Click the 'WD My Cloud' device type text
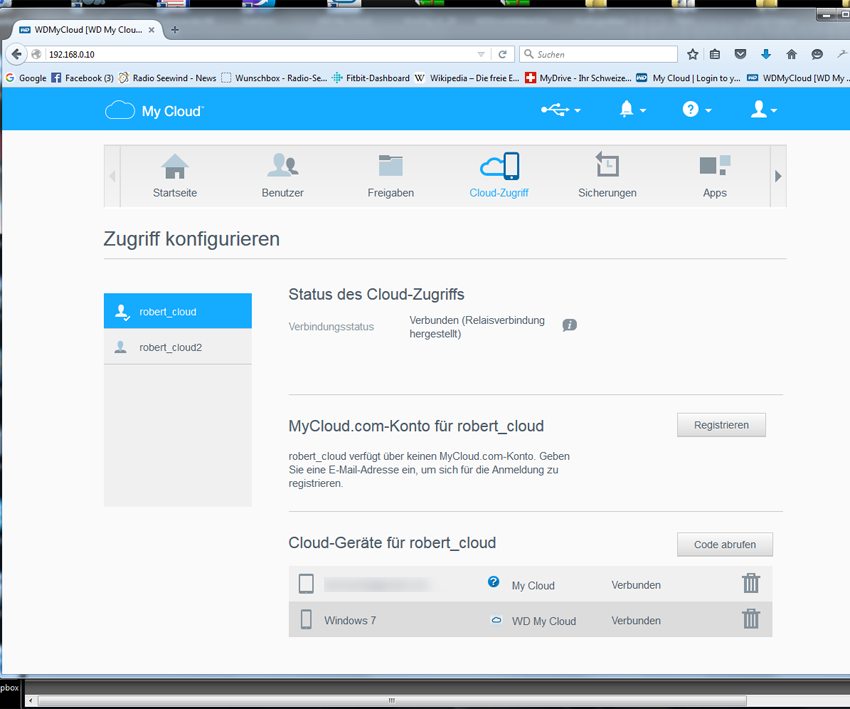850x709 pixels. click(544, 621)
